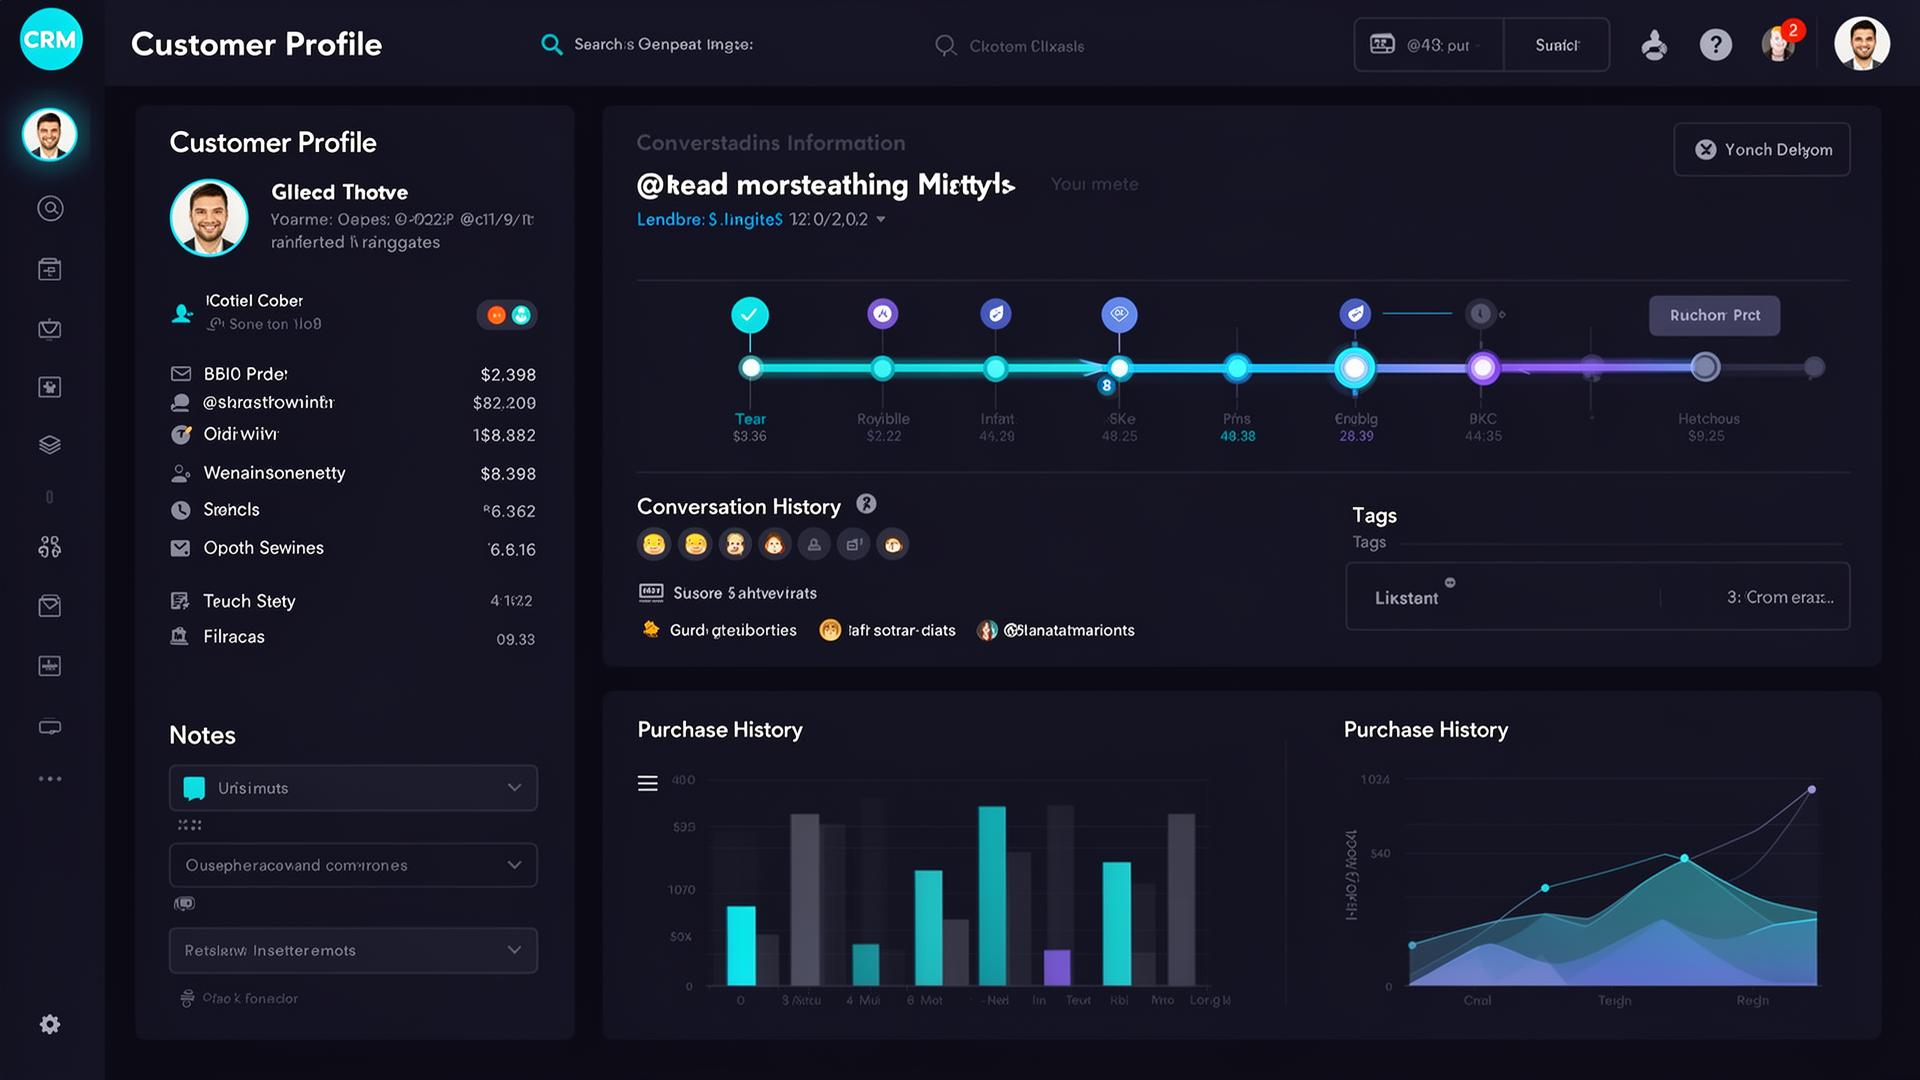This screenshot has height=1080, width=1920.
Task: Open the help question mark icon
Action: 1716,44
